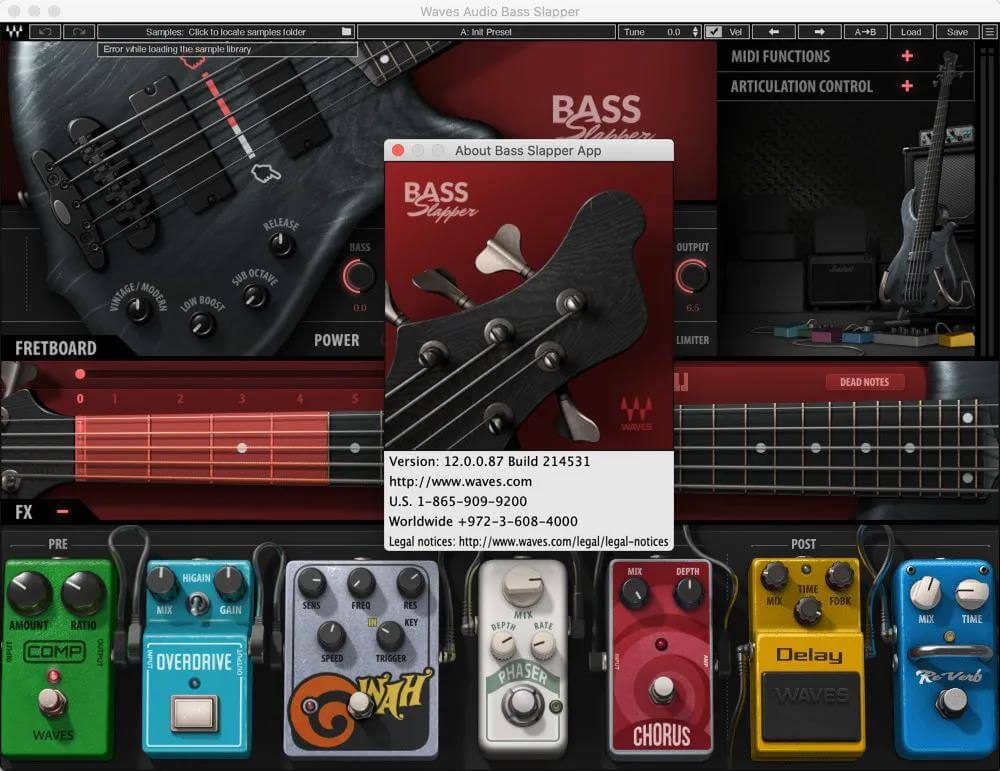Click the Wah pedal Freq knob
The width and height of the screenshot is (1000, 771).
[360, 582]
